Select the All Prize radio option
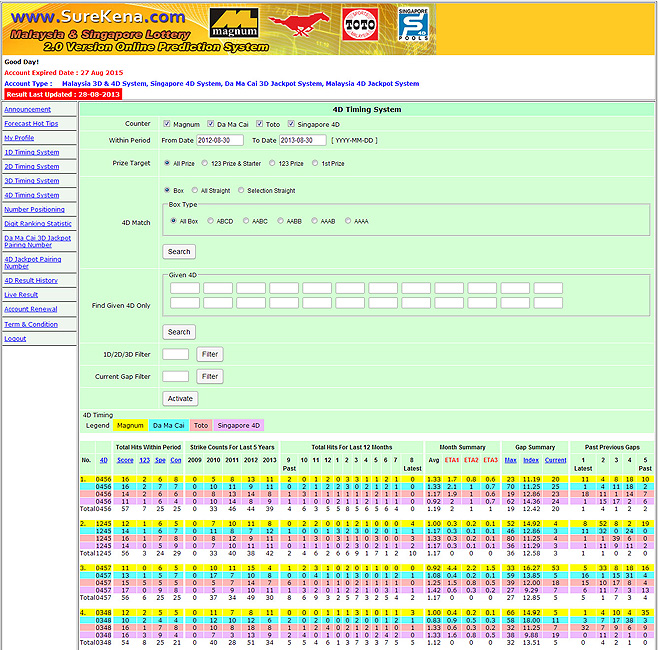This screenshot has height=650, width=660. 167,163
